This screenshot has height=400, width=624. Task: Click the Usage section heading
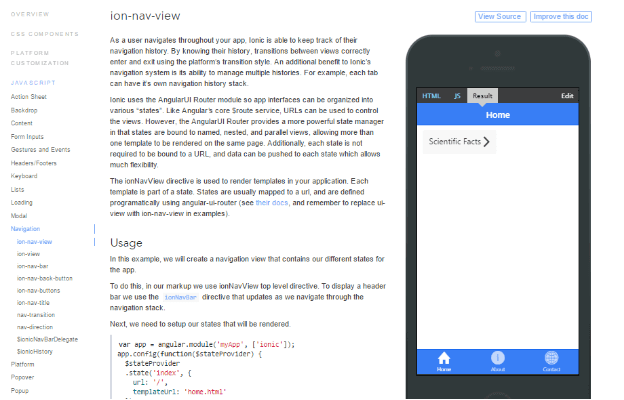pos(126,243)
